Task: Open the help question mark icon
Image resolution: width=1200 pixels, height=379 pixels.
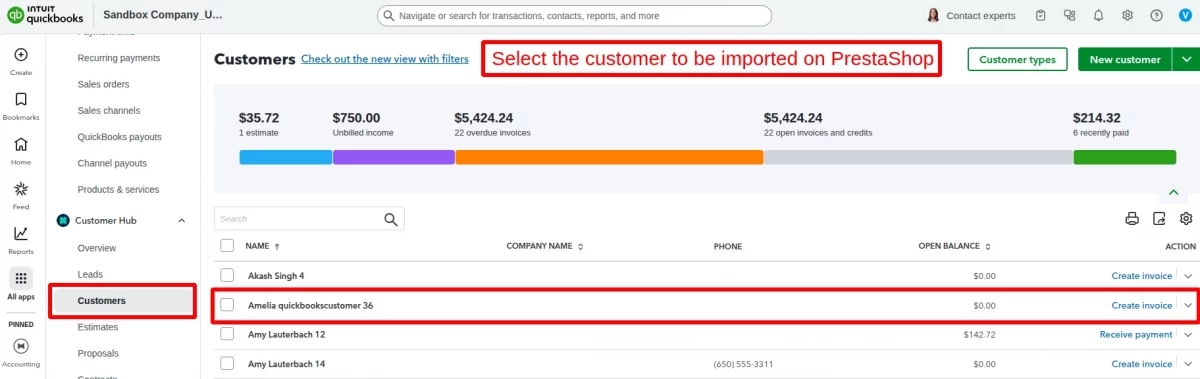Action: click(x=1157, y=16)
